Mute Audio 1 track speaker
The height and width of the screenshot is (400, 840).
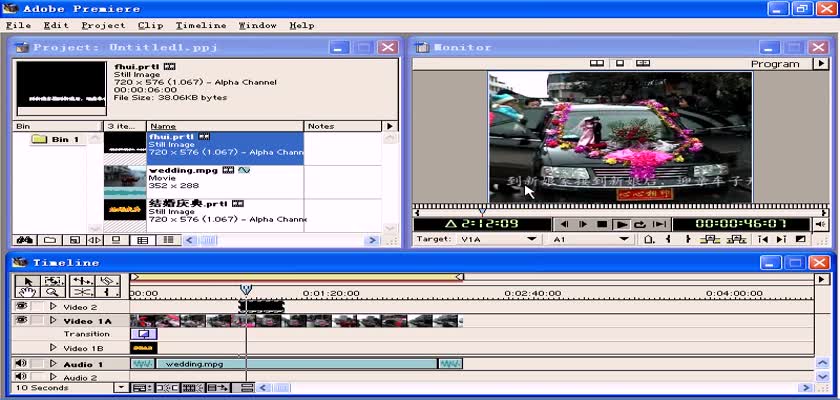(x=21, y=364)
